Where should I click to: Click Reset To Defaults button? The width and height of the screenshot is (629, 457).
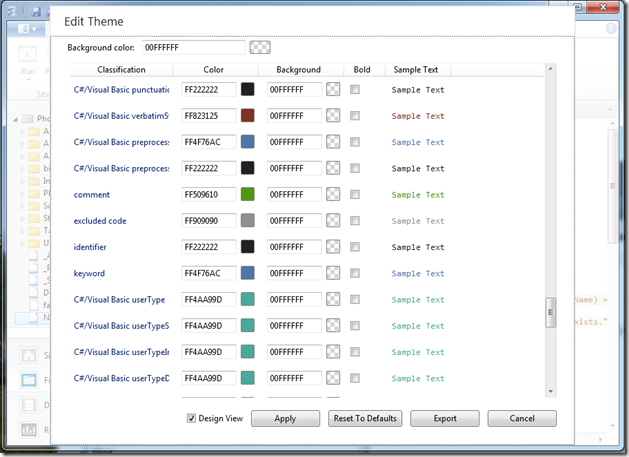(365, 418)
